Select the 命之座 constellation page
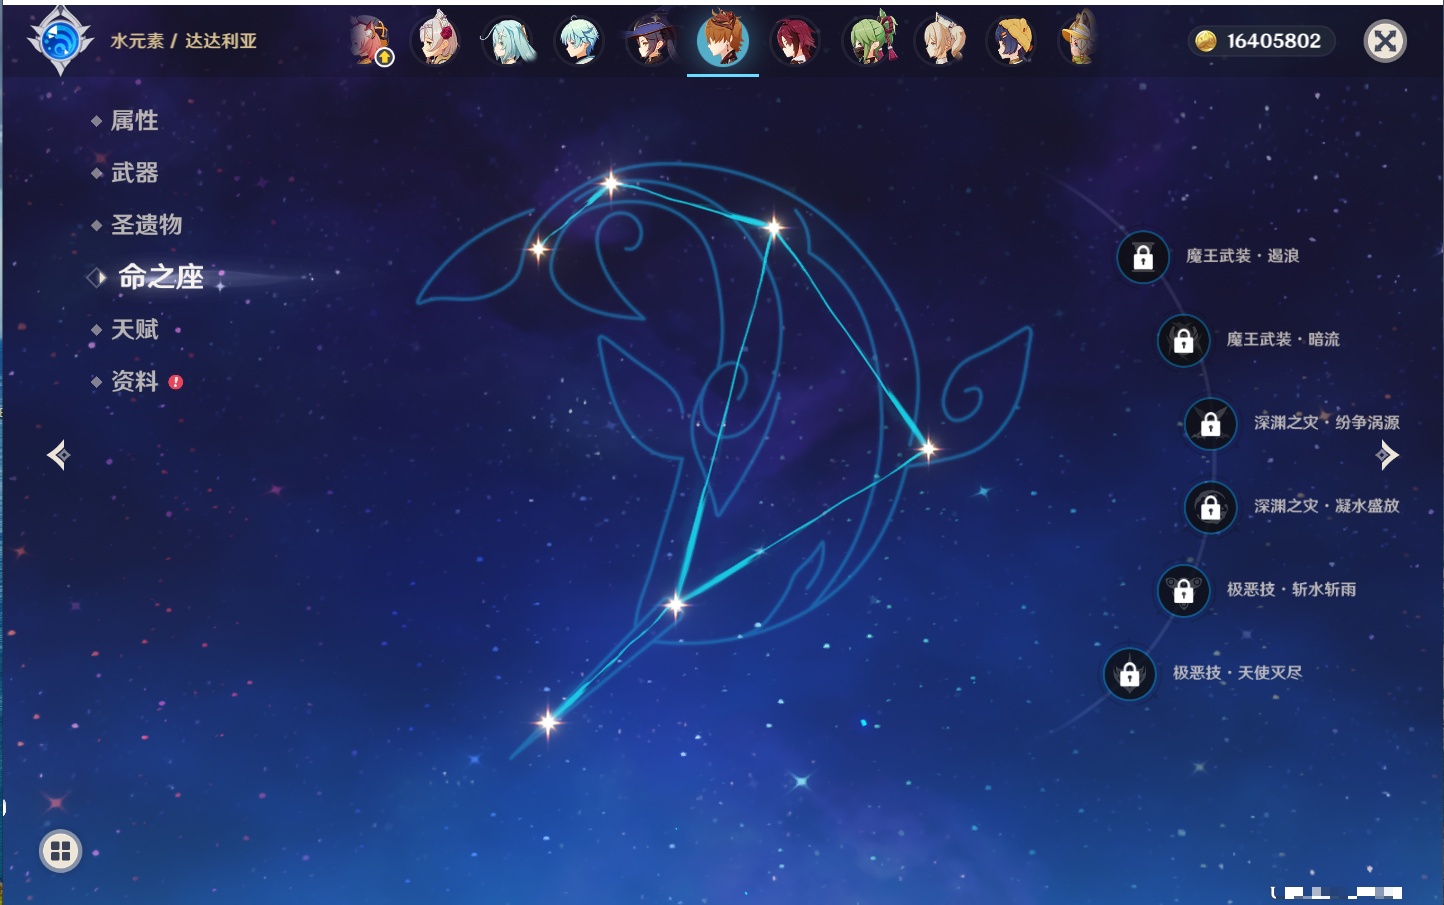The width and height of the screenshot is (1444, 905). 161,277
